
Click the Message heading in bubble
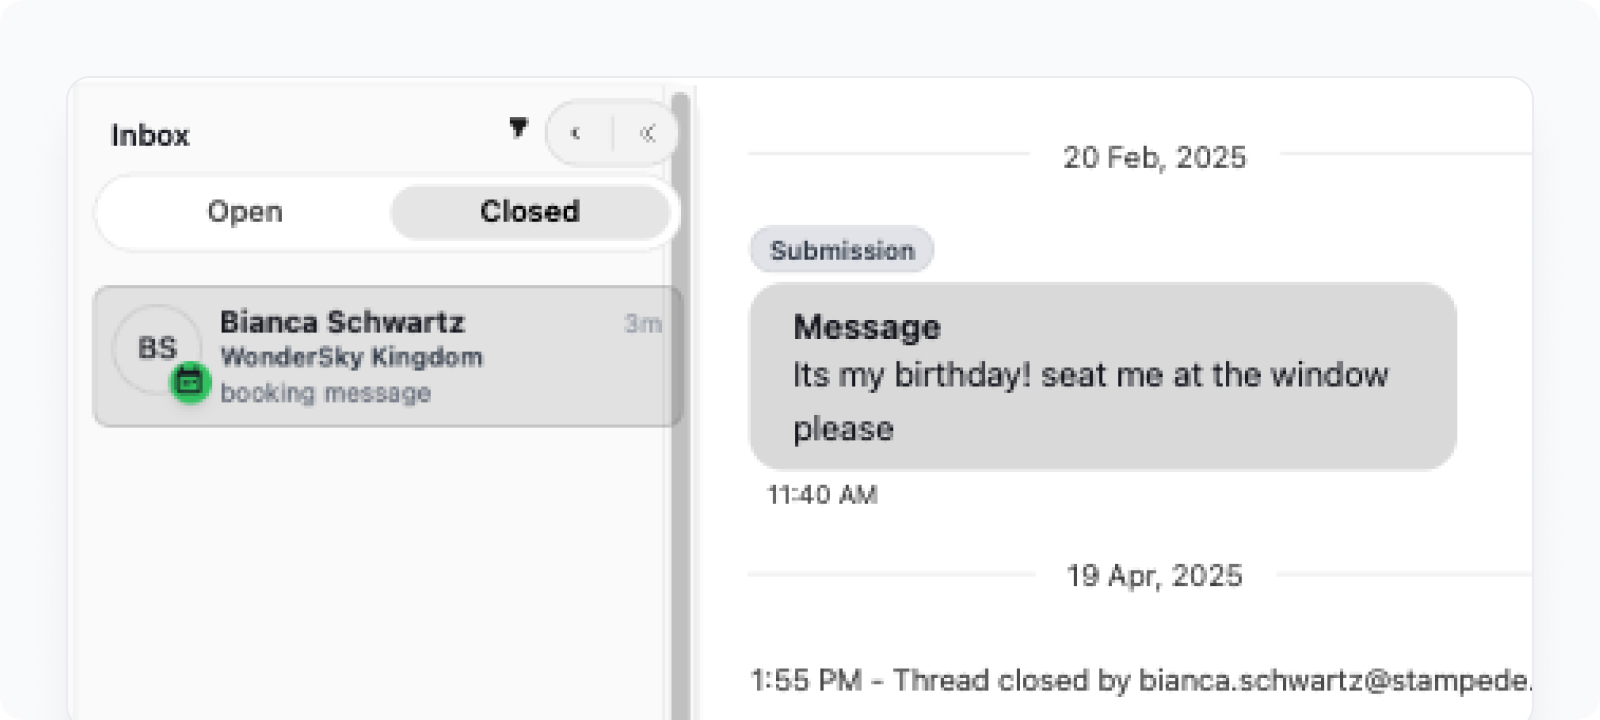tap(867, 327)
